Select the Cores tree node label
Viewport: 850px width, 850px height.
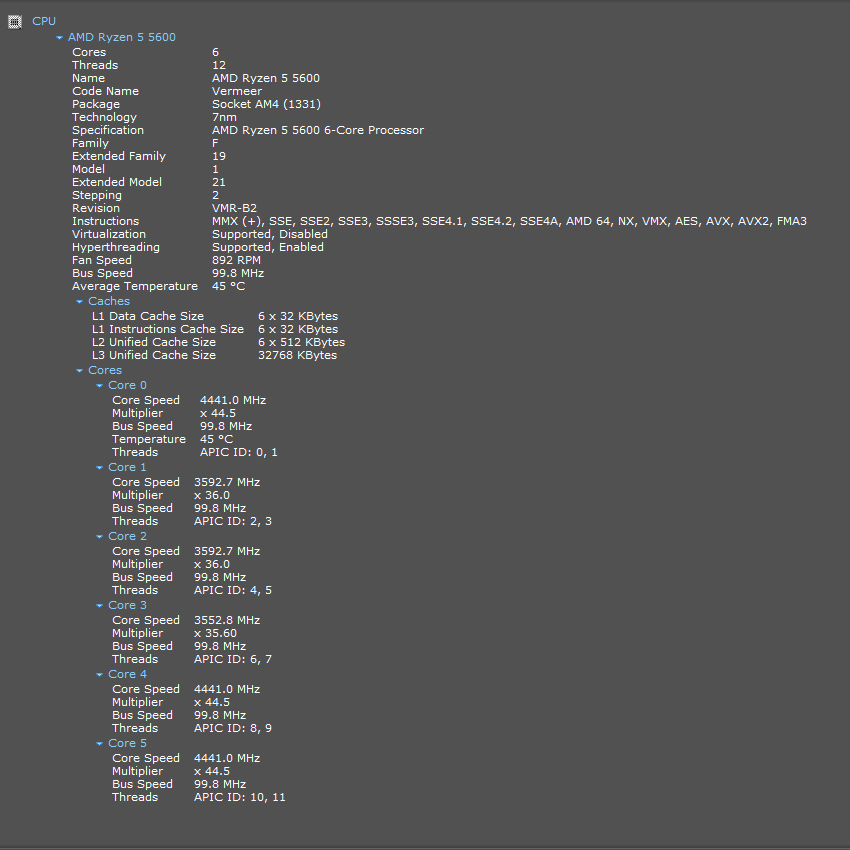(x=105, y=370)
